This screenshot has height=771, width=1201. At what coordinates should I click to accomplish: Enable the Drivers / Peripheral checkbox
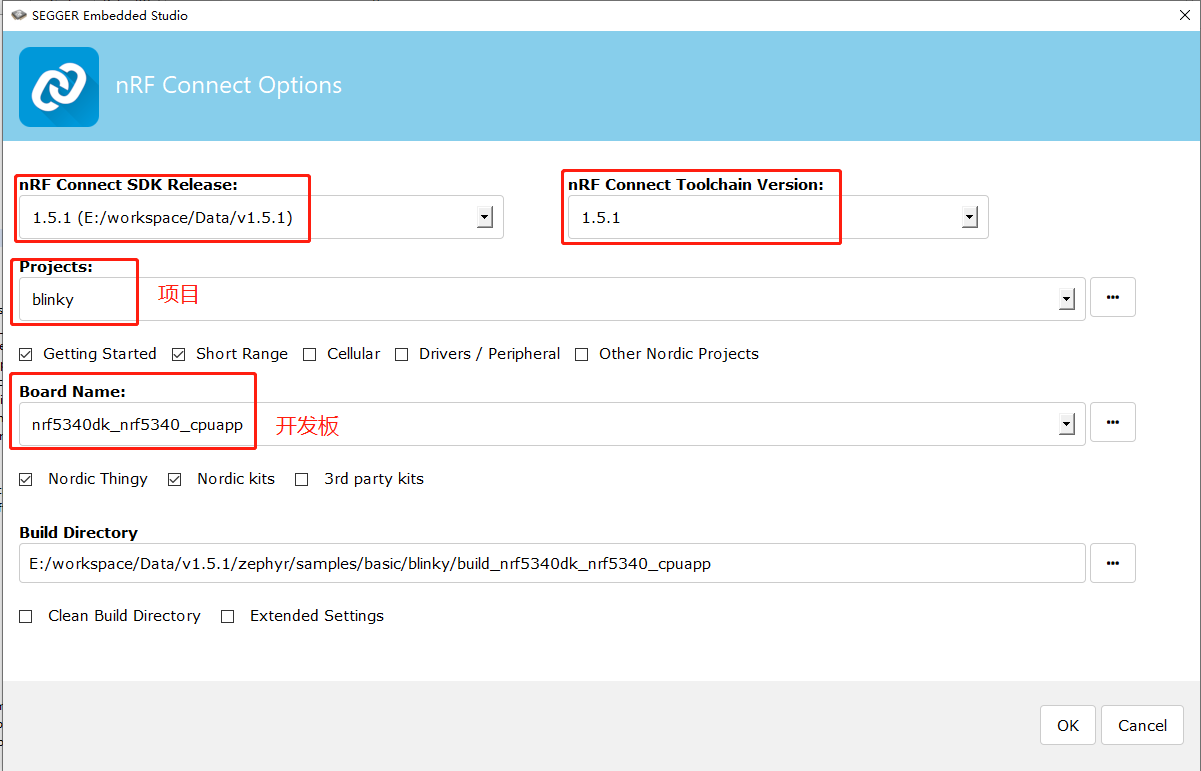point(401,354)
